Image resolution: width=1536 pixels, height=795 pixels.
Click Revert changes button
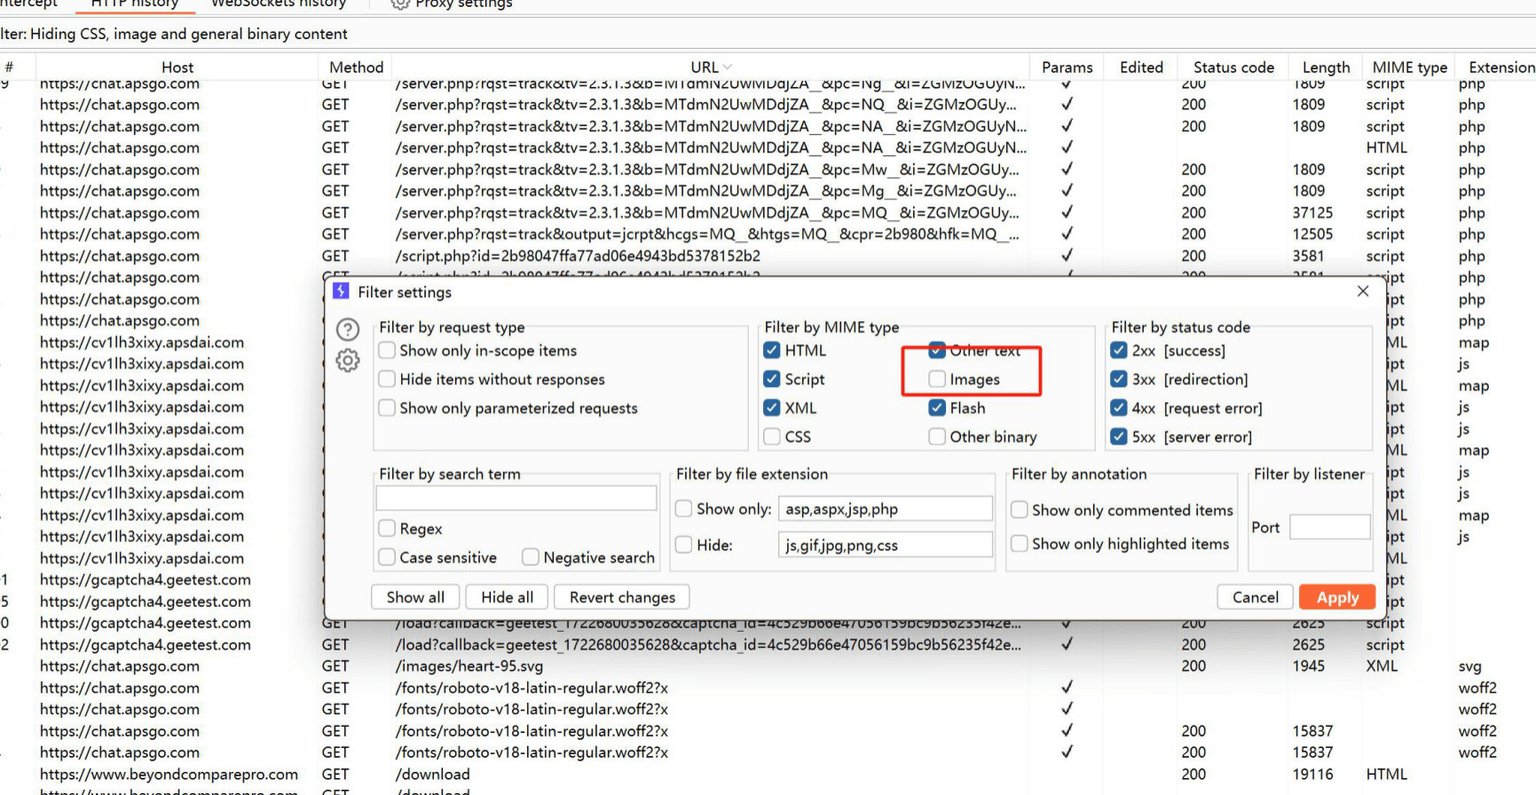click(622, 597)
